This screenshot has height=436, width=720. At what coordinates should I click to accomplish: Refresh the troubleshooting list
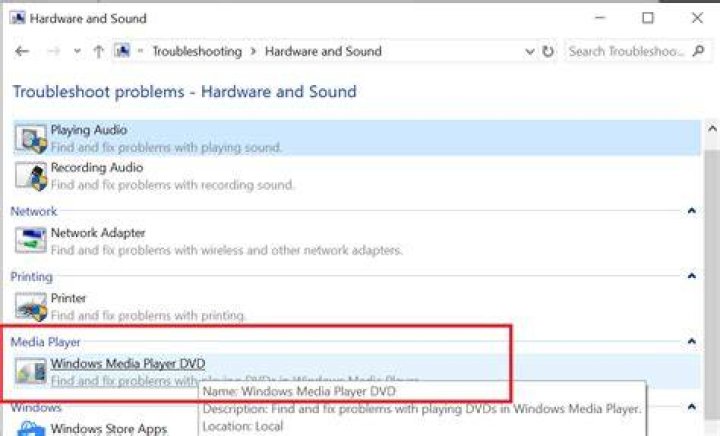pyautogui.click(x=548, y=51)
